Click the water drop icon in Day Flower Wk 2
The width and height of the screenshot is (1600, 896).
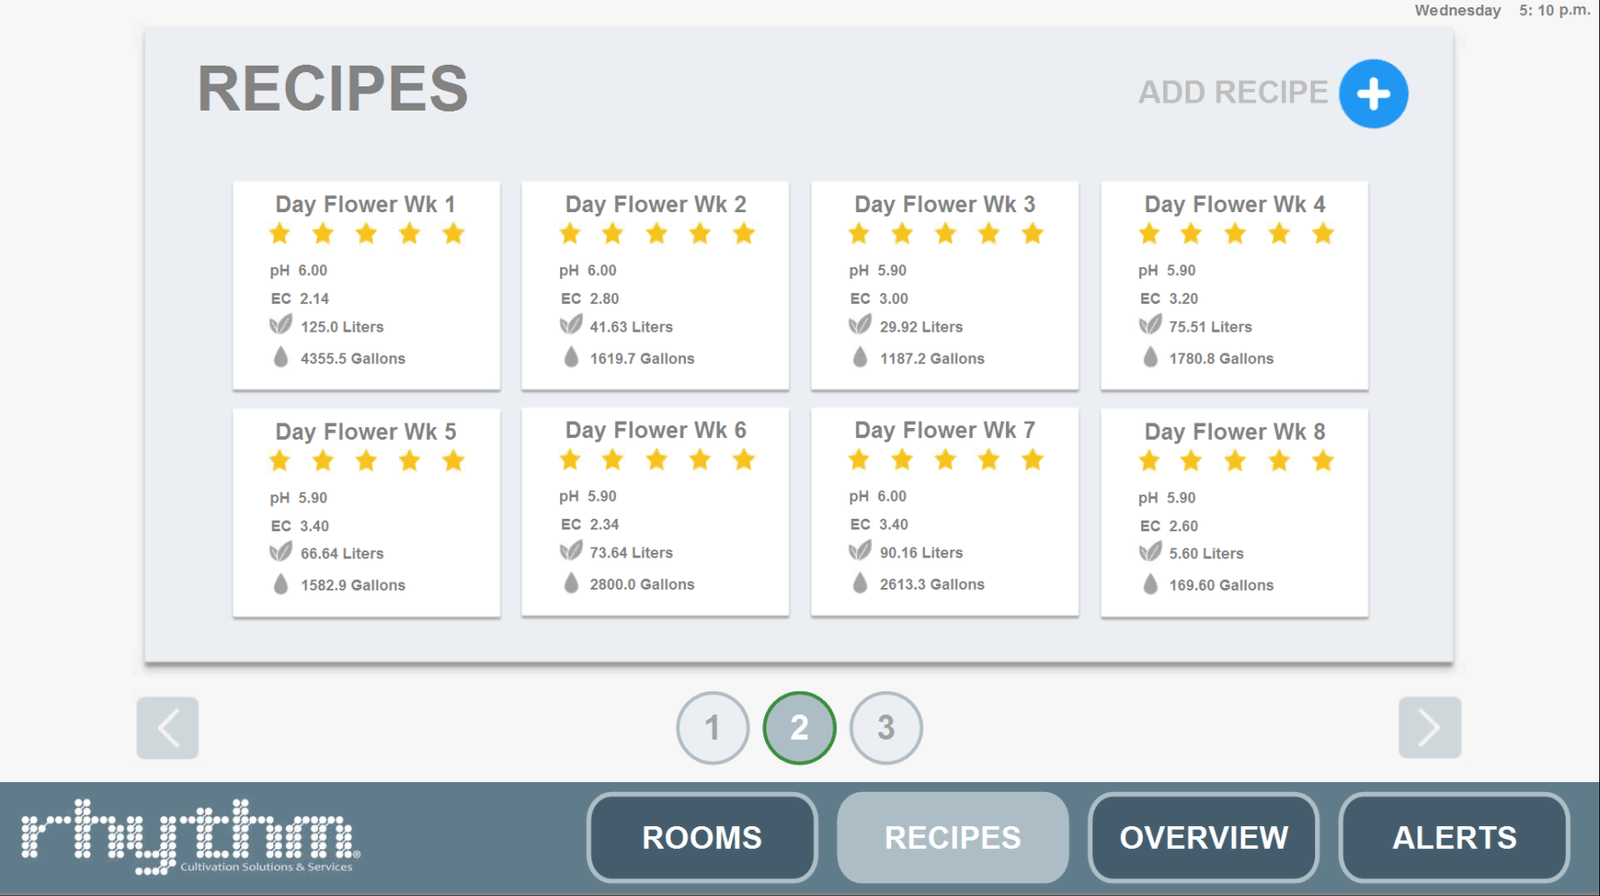click(x=571, y=357)
